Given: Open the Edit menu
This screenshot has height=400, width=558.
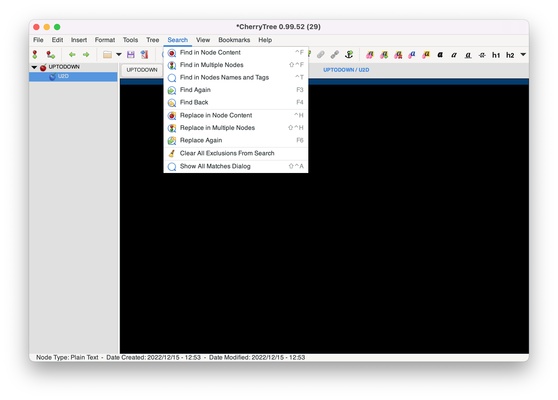Looking at the screenshot, I should click(x=57, y=40).
